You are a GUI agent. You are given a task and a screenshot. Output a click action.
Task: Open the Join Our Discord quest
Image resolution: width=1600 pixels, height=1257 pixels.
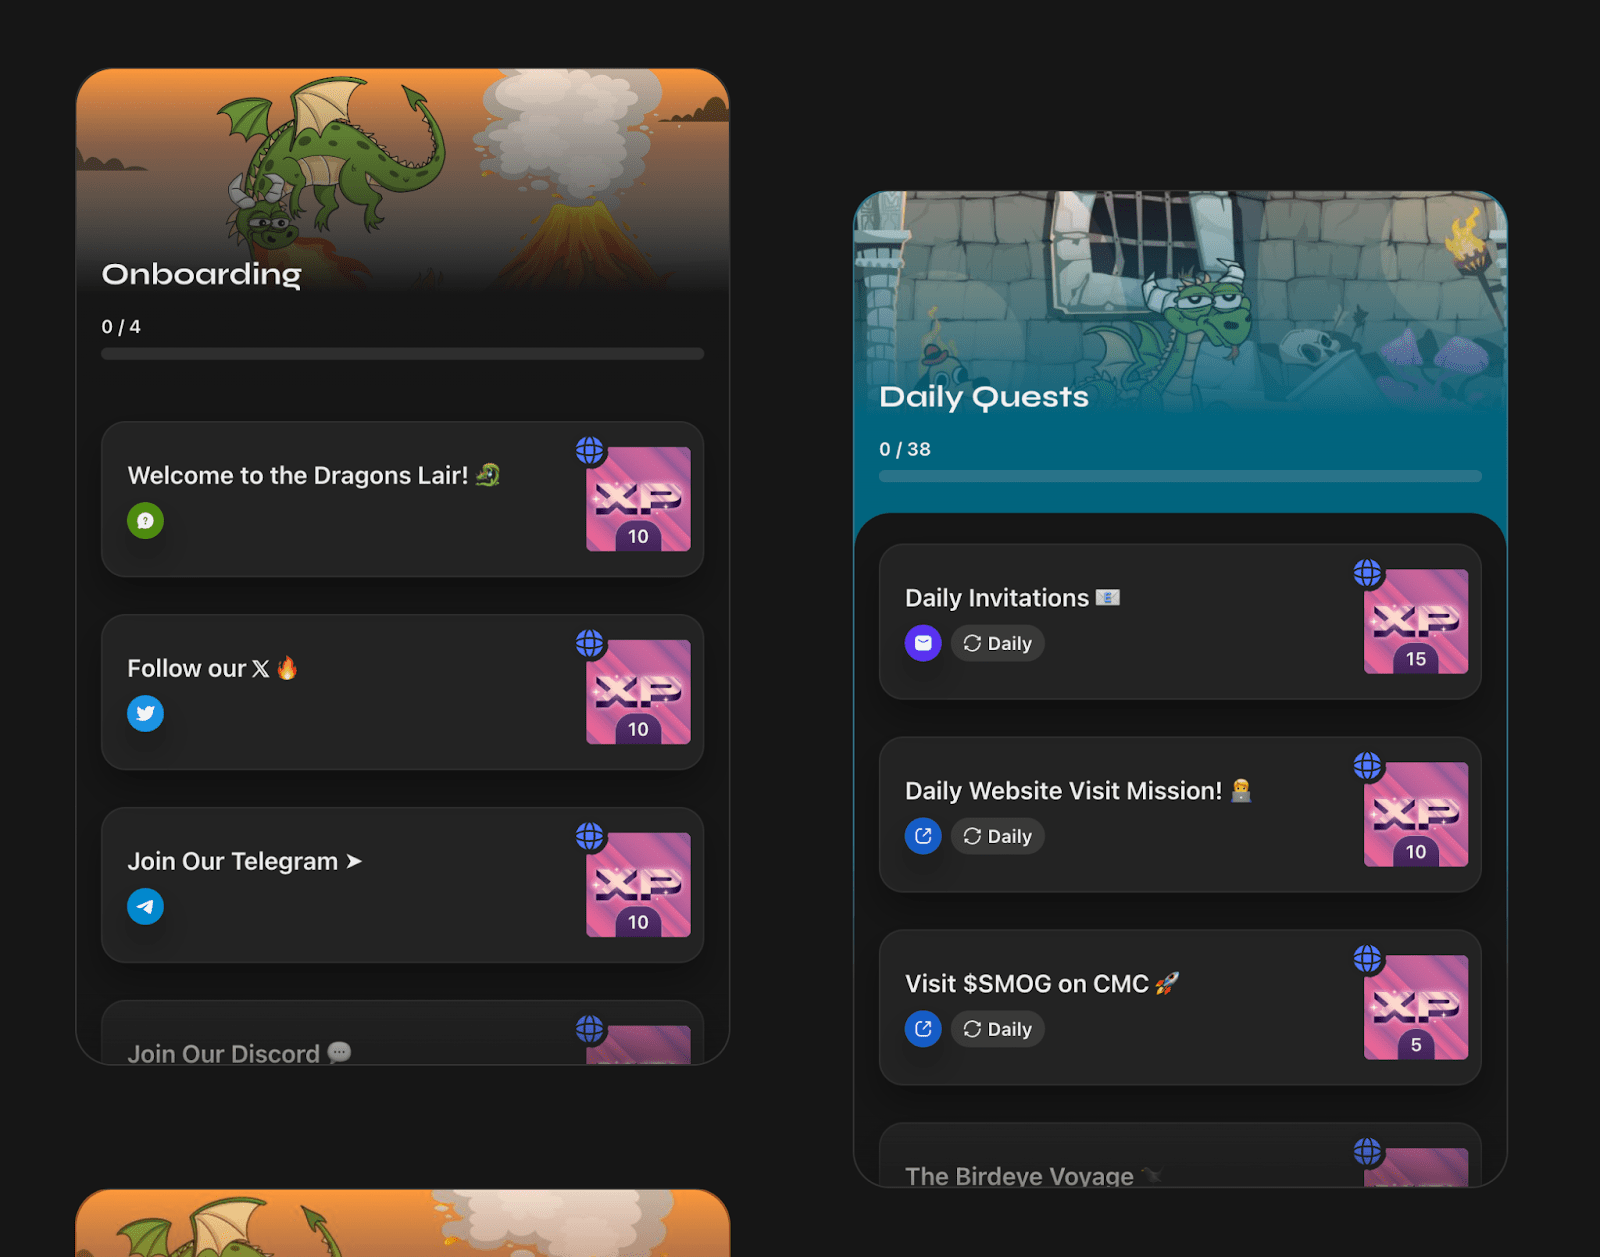[x=402, y=1033]
